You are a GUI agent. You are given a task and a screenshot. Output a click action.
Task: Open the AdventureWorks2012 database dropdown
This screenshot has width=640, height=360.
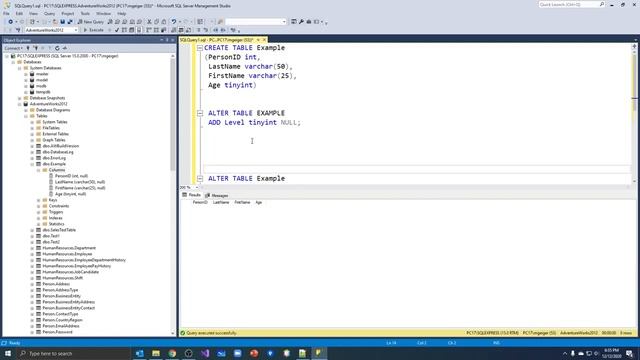51,30
